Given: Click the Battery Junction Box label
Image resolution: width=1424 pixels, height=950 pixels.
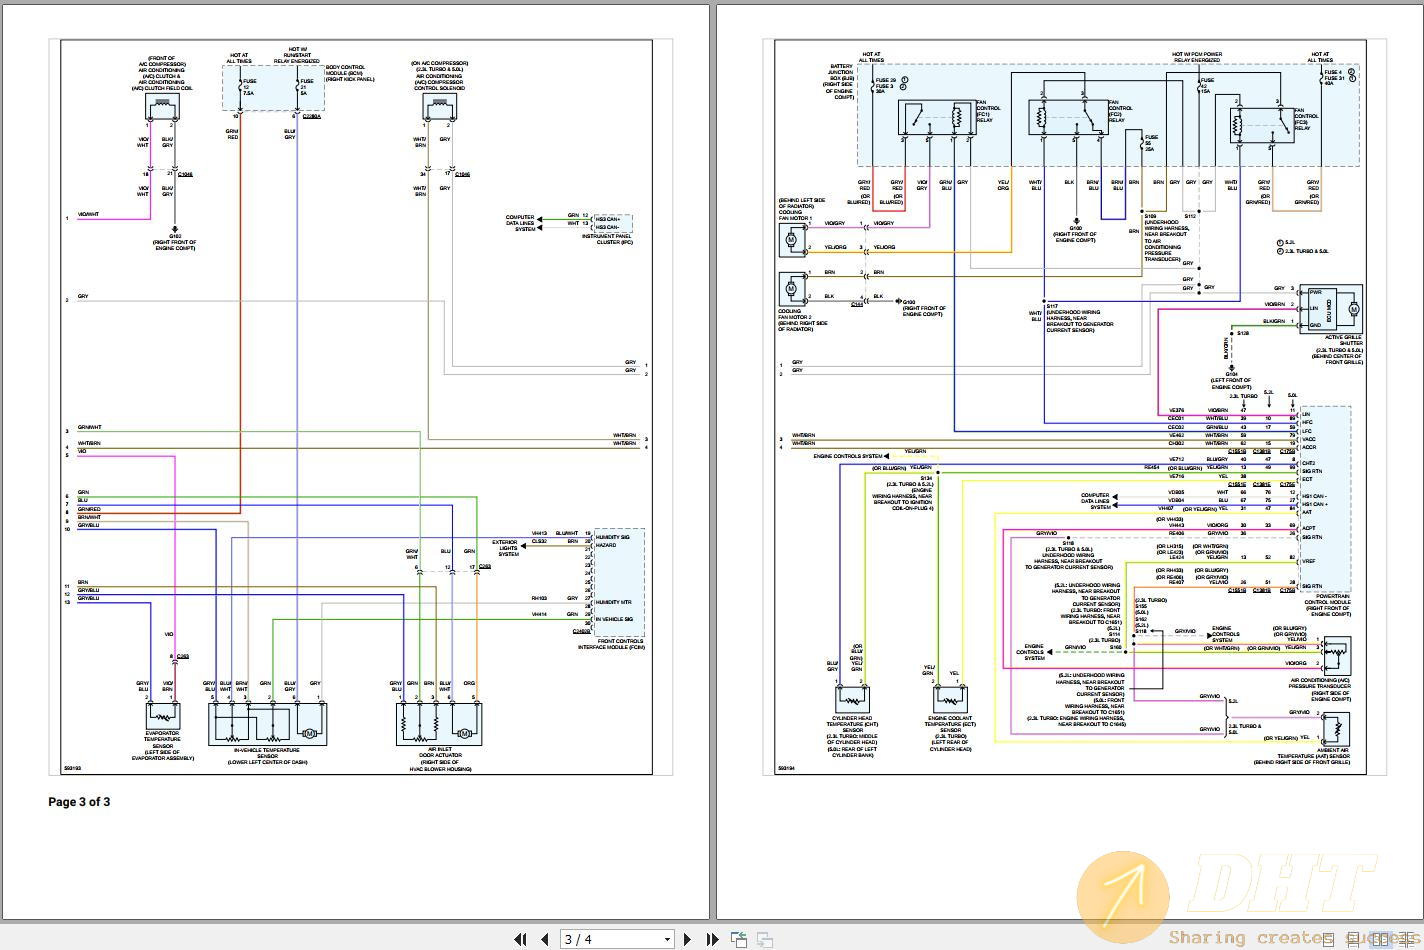Looking at the screenshot, I should point(840,81).
